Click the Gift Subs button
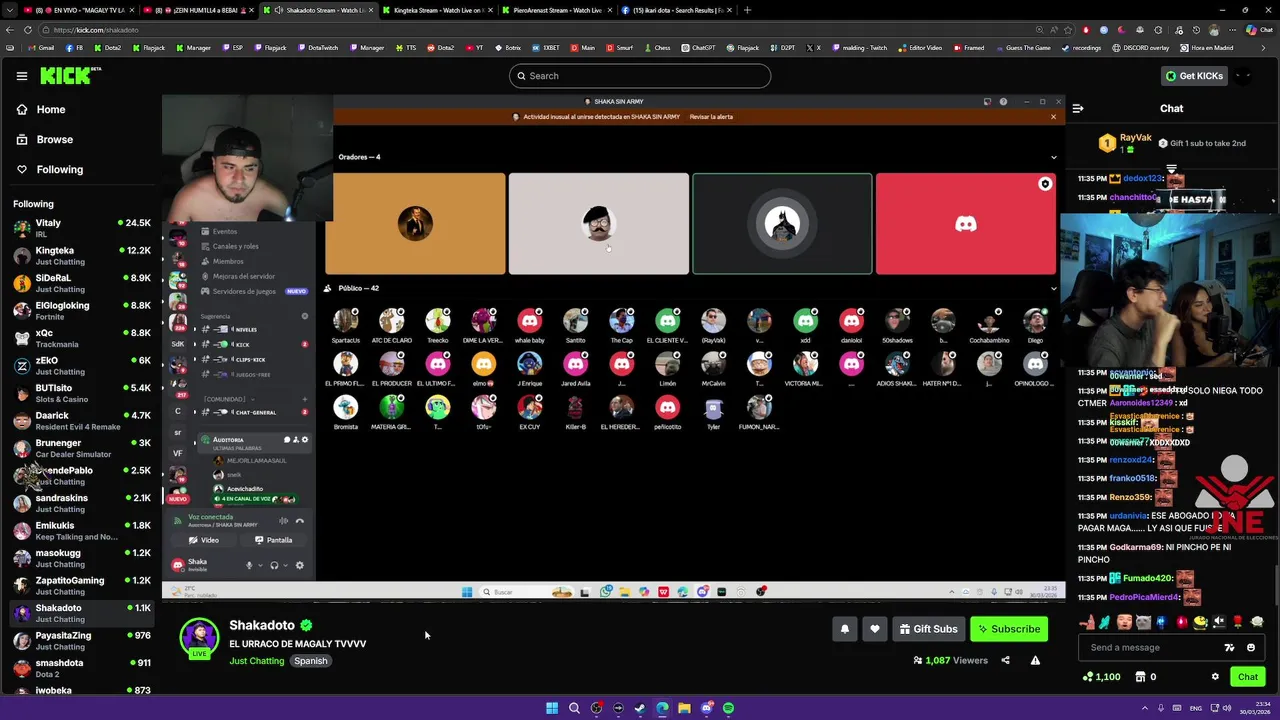The image size is (1280, 720). [x=929, y=629]
